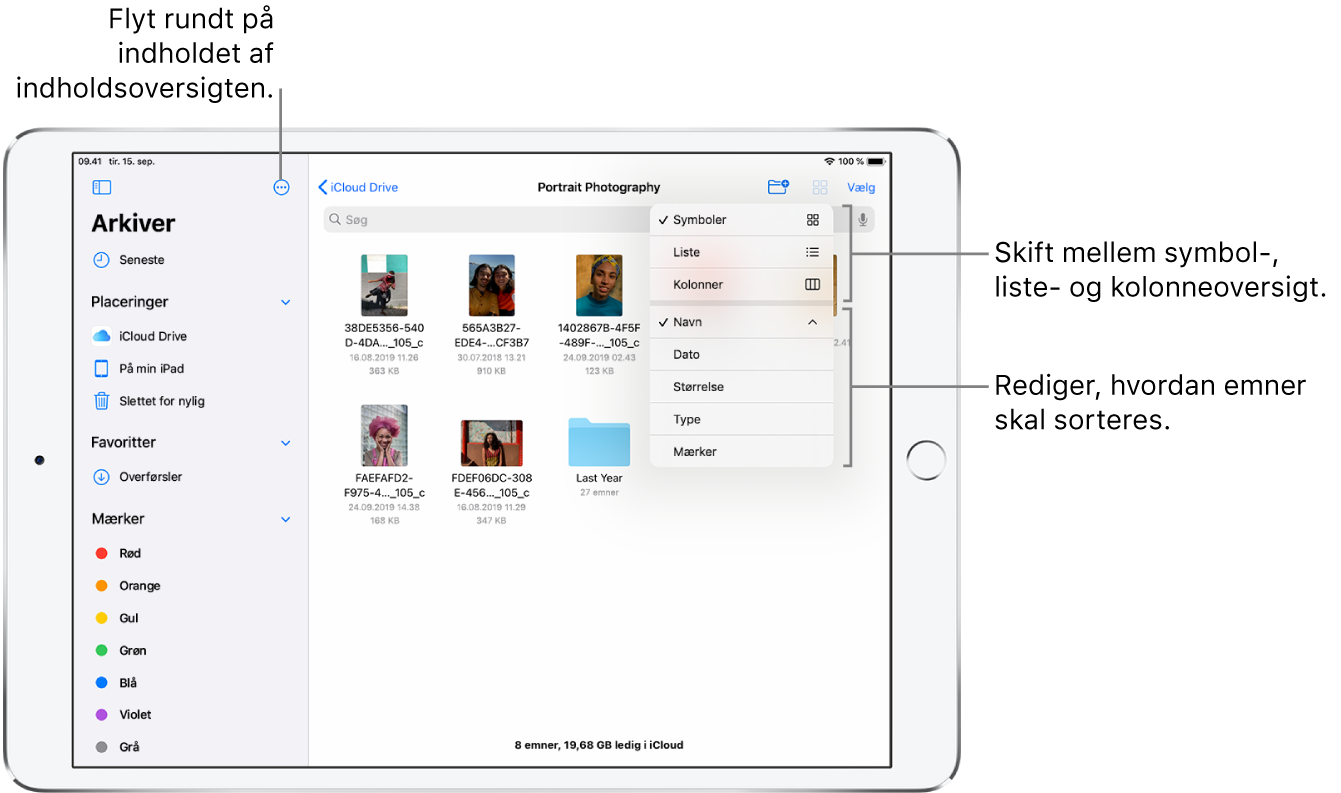Image resolution: width=1341 pixels, height=793 pixels.
Task: Select the Blå tag color dot
Action: pyautogui.click(x=101, y=683)
